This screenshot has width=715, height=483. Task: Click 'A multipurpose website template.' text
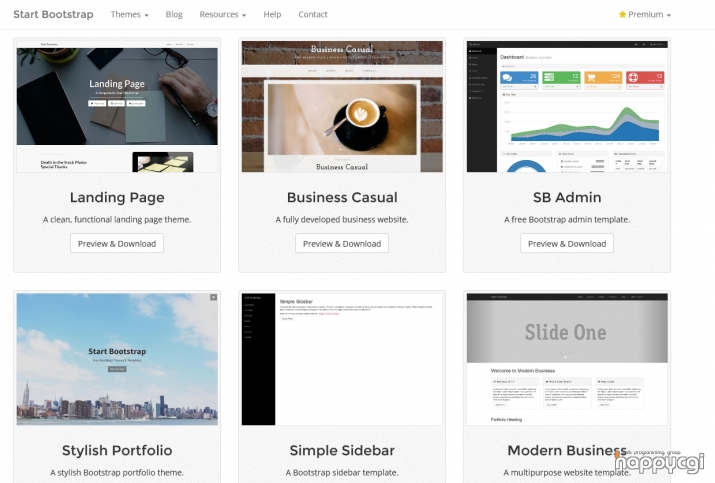point(567,473)
